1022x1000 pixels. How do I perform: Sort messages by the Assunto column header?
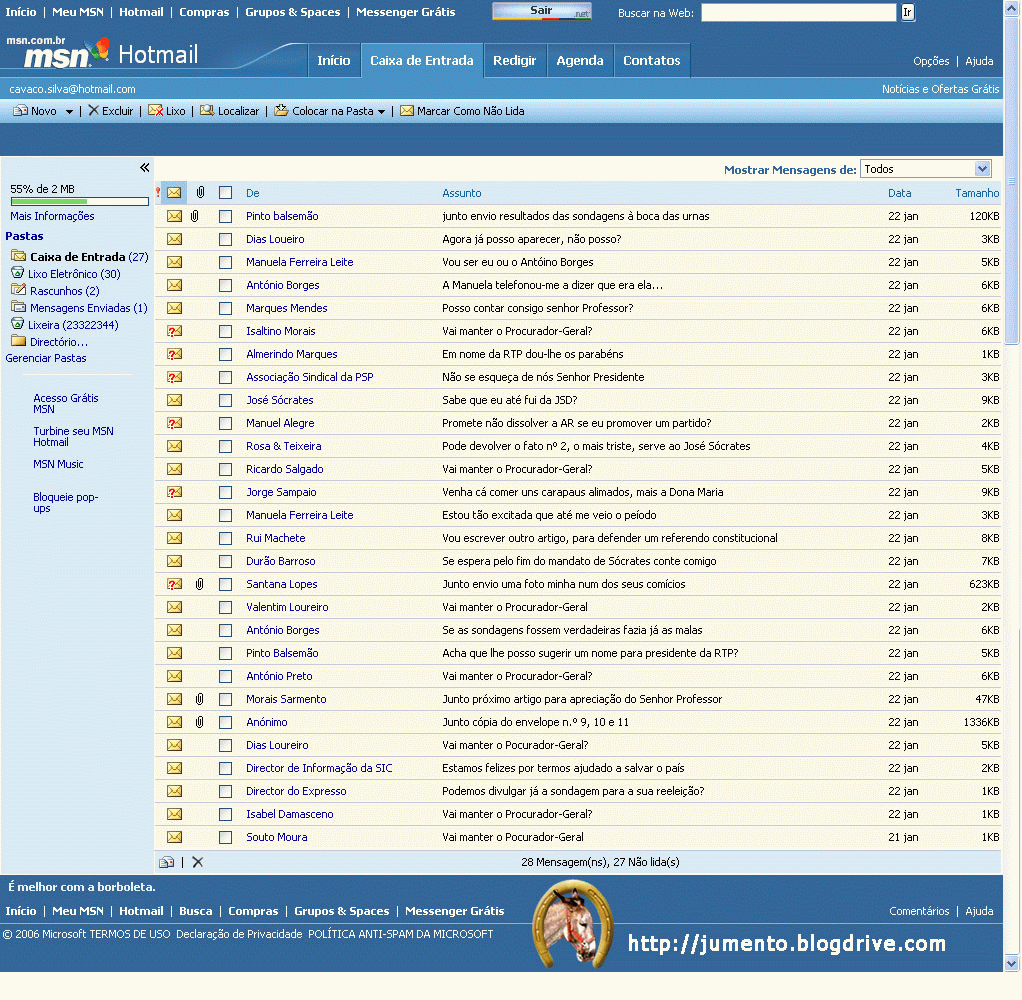click(461, 193)
